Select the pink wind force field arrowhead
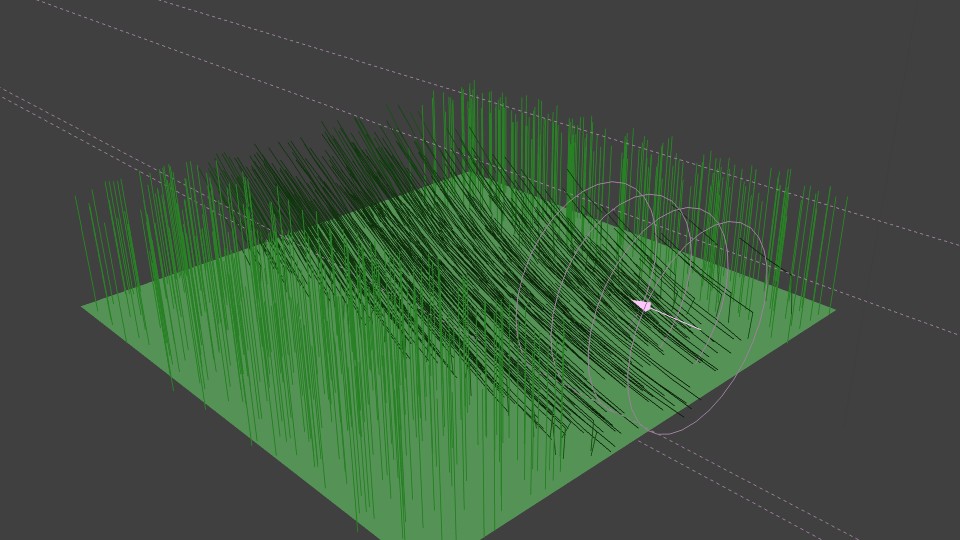This screenshot has height=540, width=960. click(x=644, y=305)
